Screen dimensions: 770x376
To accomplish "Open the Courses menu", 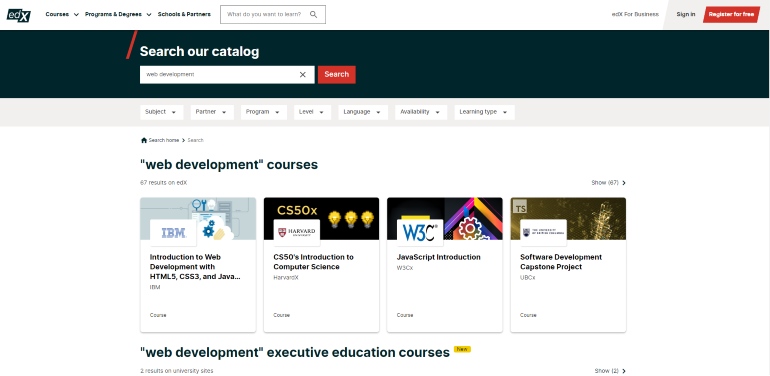I will 62,14.
